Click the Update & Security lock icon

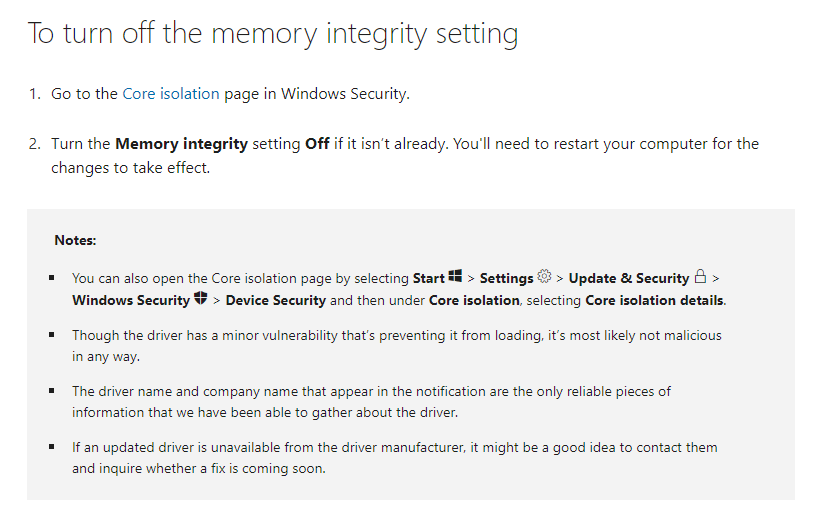700,277
